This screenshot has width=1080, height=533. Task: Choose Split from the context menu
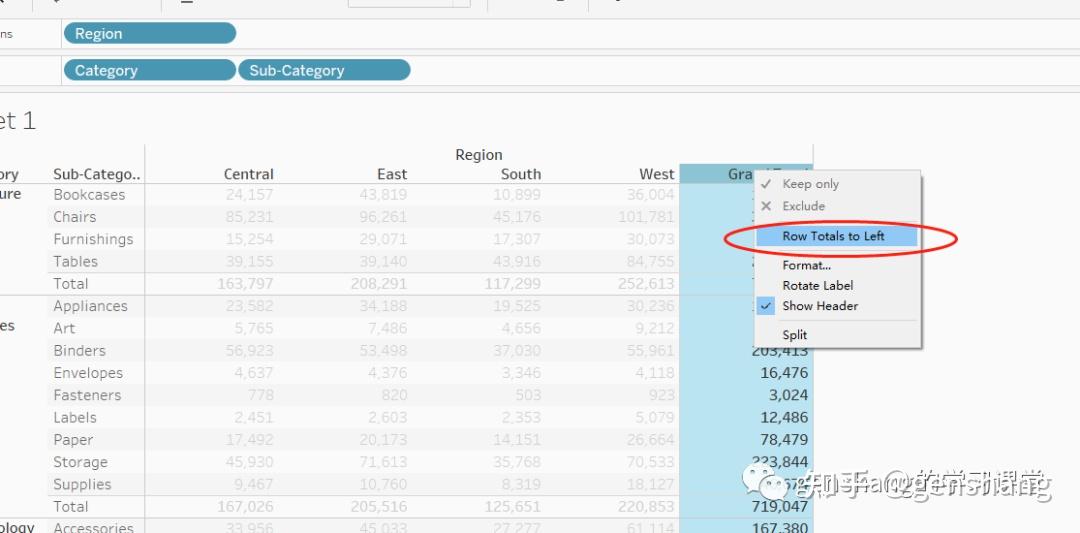tap(794, 335)
